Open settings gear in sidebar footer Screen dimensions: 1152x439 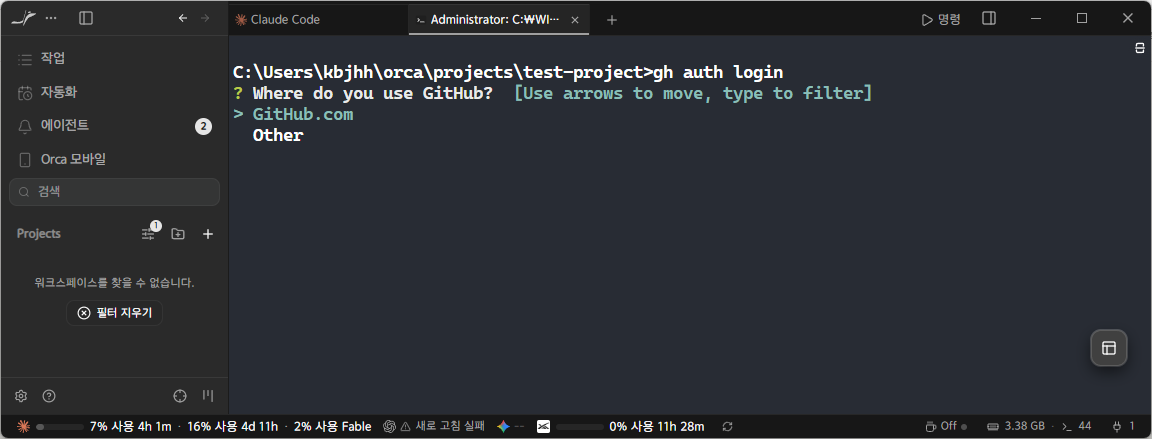tap(21, 396)
